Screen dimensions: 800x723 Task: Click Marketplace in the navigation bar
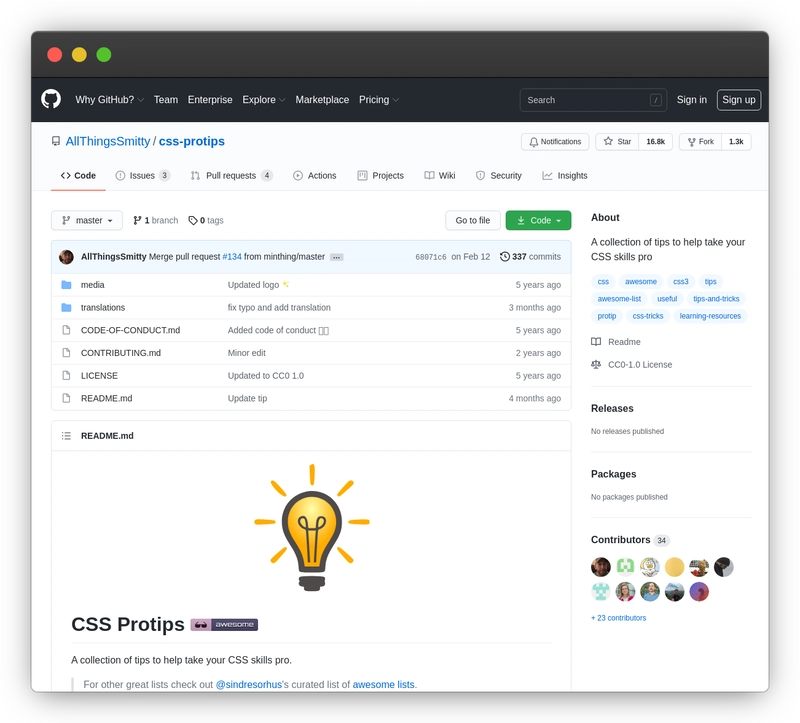(x=322, y=99)
